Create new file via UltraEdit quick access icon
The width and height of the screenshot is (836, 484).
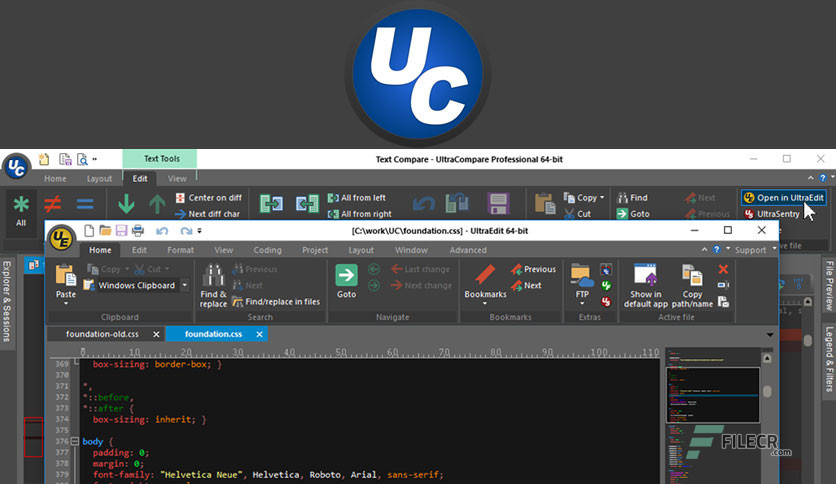[x=89, y=231]
